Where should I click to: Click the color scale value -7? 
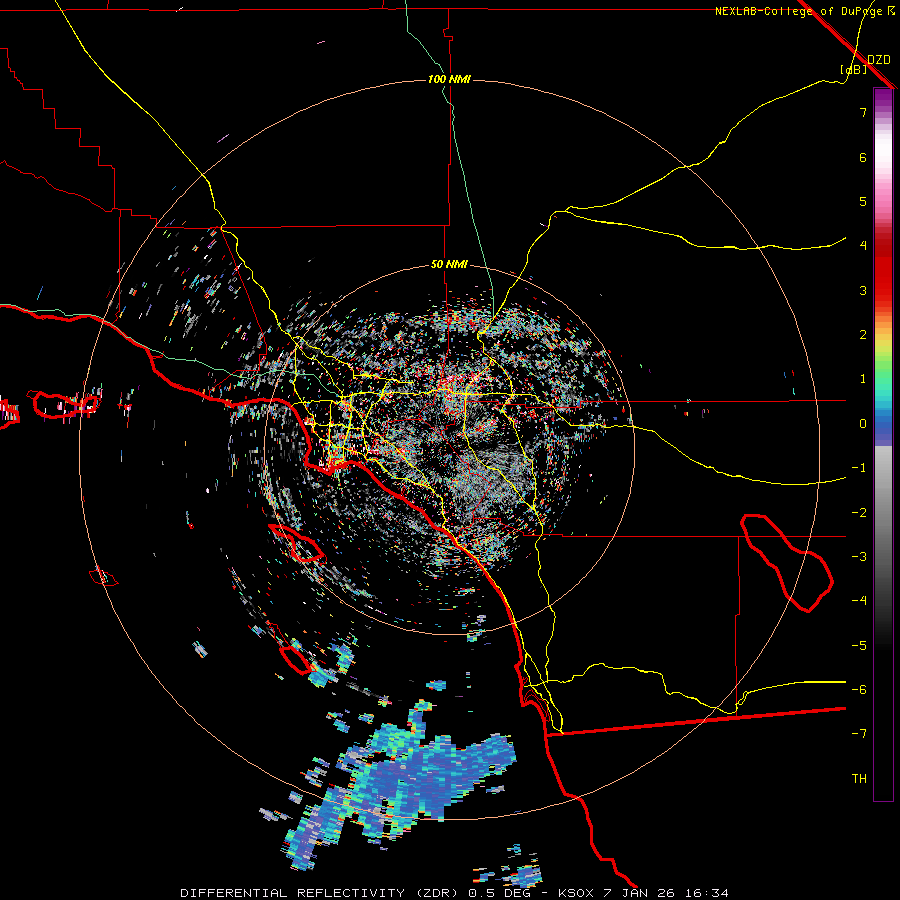click(x=859, y=734)
